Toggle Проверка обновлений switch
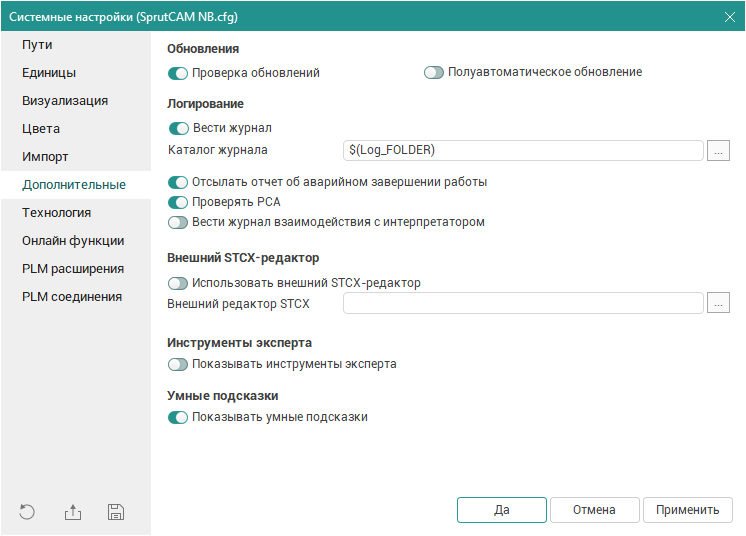The image size is (746, 536). (x=178, y=74)
